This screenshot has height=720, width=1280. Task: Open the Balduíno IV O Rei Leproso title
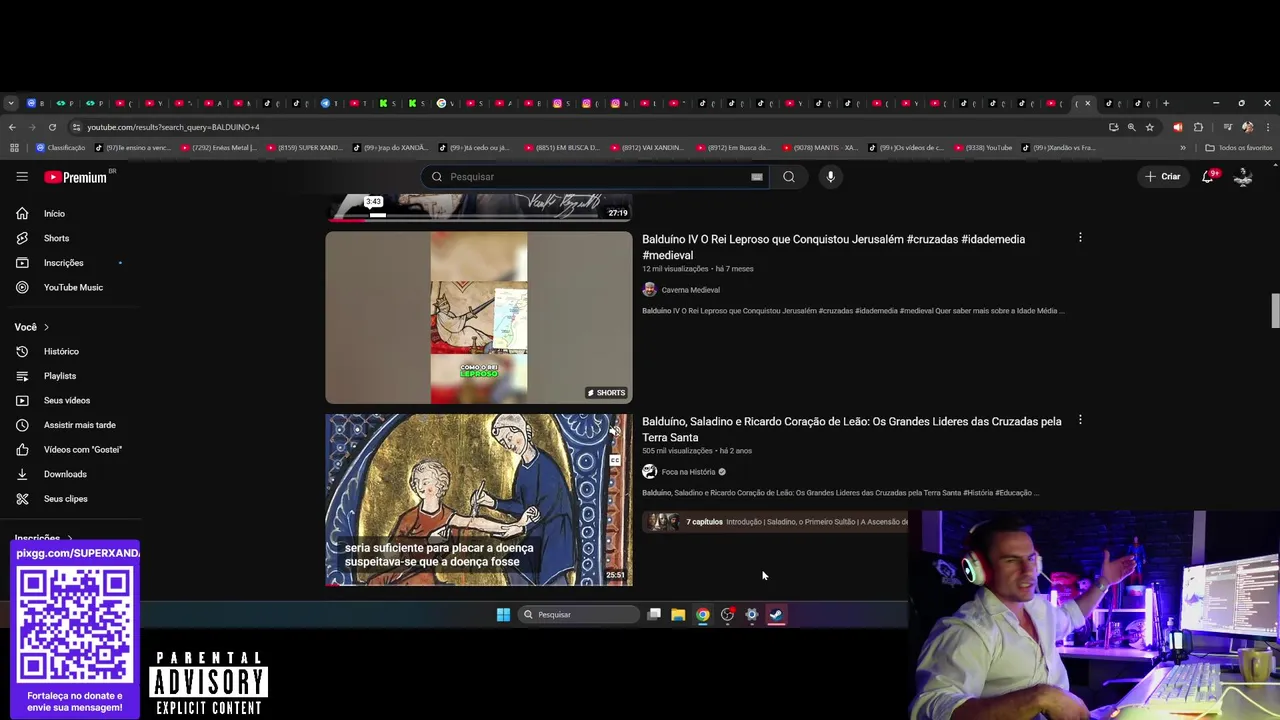point(833,247)
